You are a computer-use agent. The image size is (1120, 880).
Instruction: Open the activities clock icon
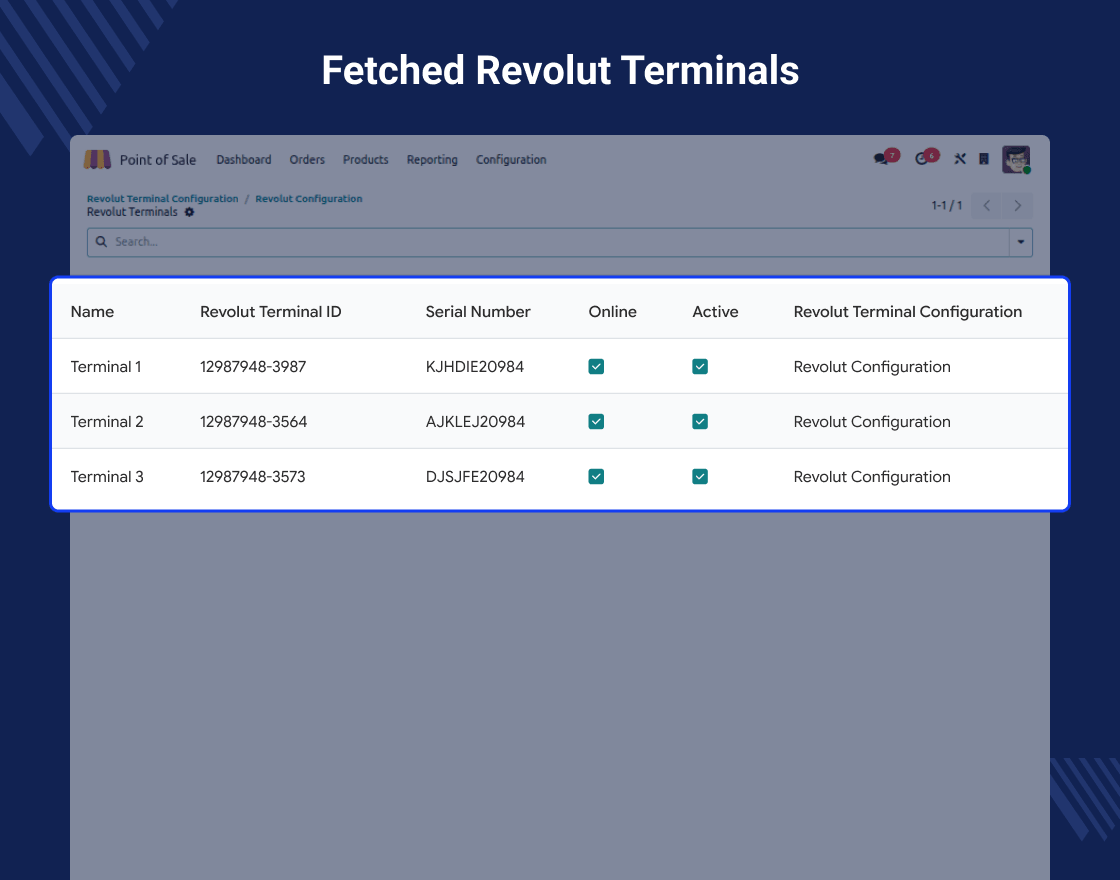(921, 159)
